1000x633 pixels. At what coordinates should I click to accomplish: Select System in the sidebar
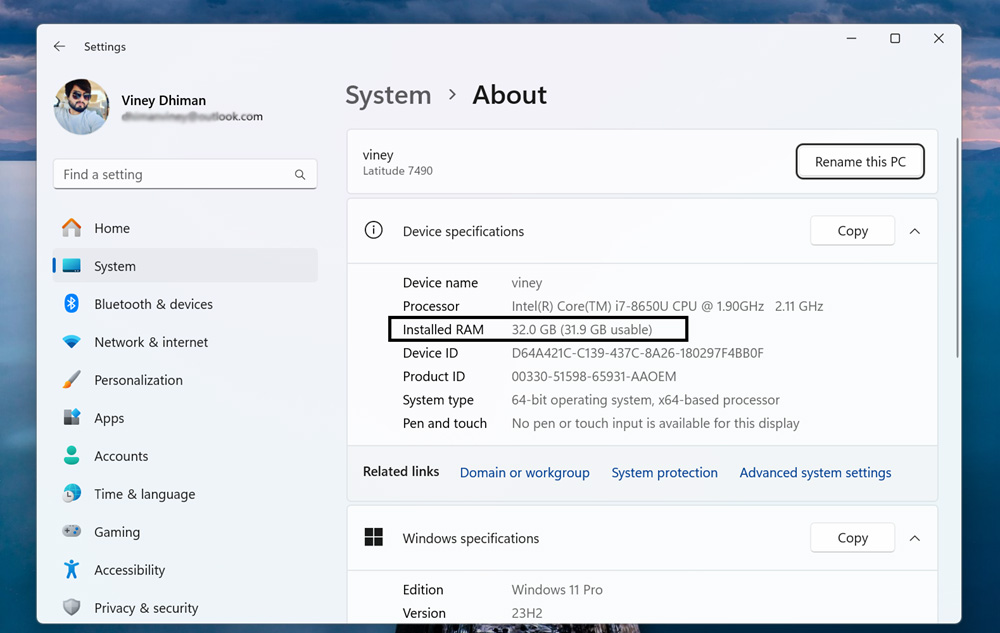point(185,266)
